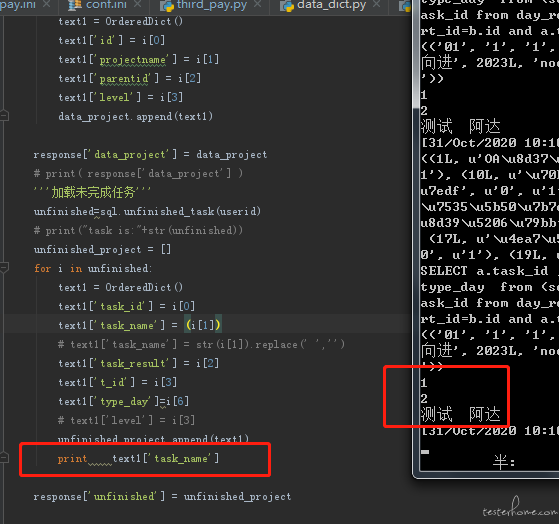Image resolution: width=559 pixels, height=524 pixels.
Task: Place cursor on unfinished=sql.unfinished_task(userid) line
Action: 147,211
